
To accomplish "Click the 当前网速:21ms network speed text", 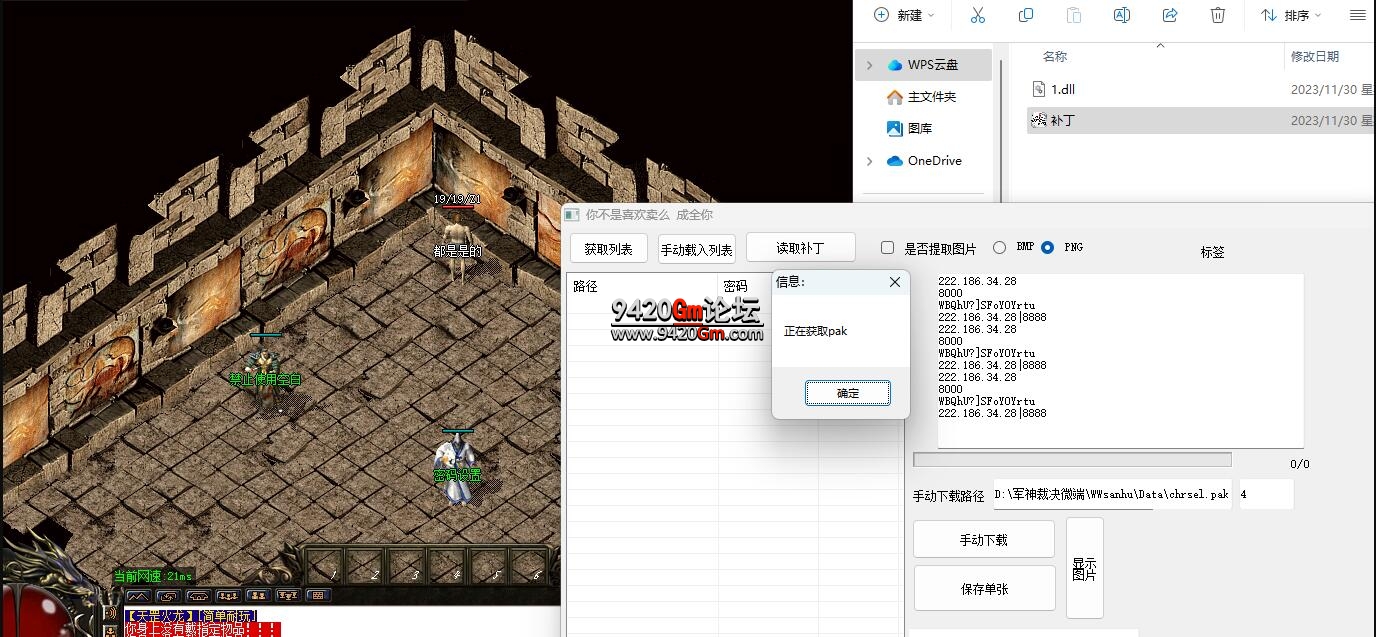I will 153,576.
